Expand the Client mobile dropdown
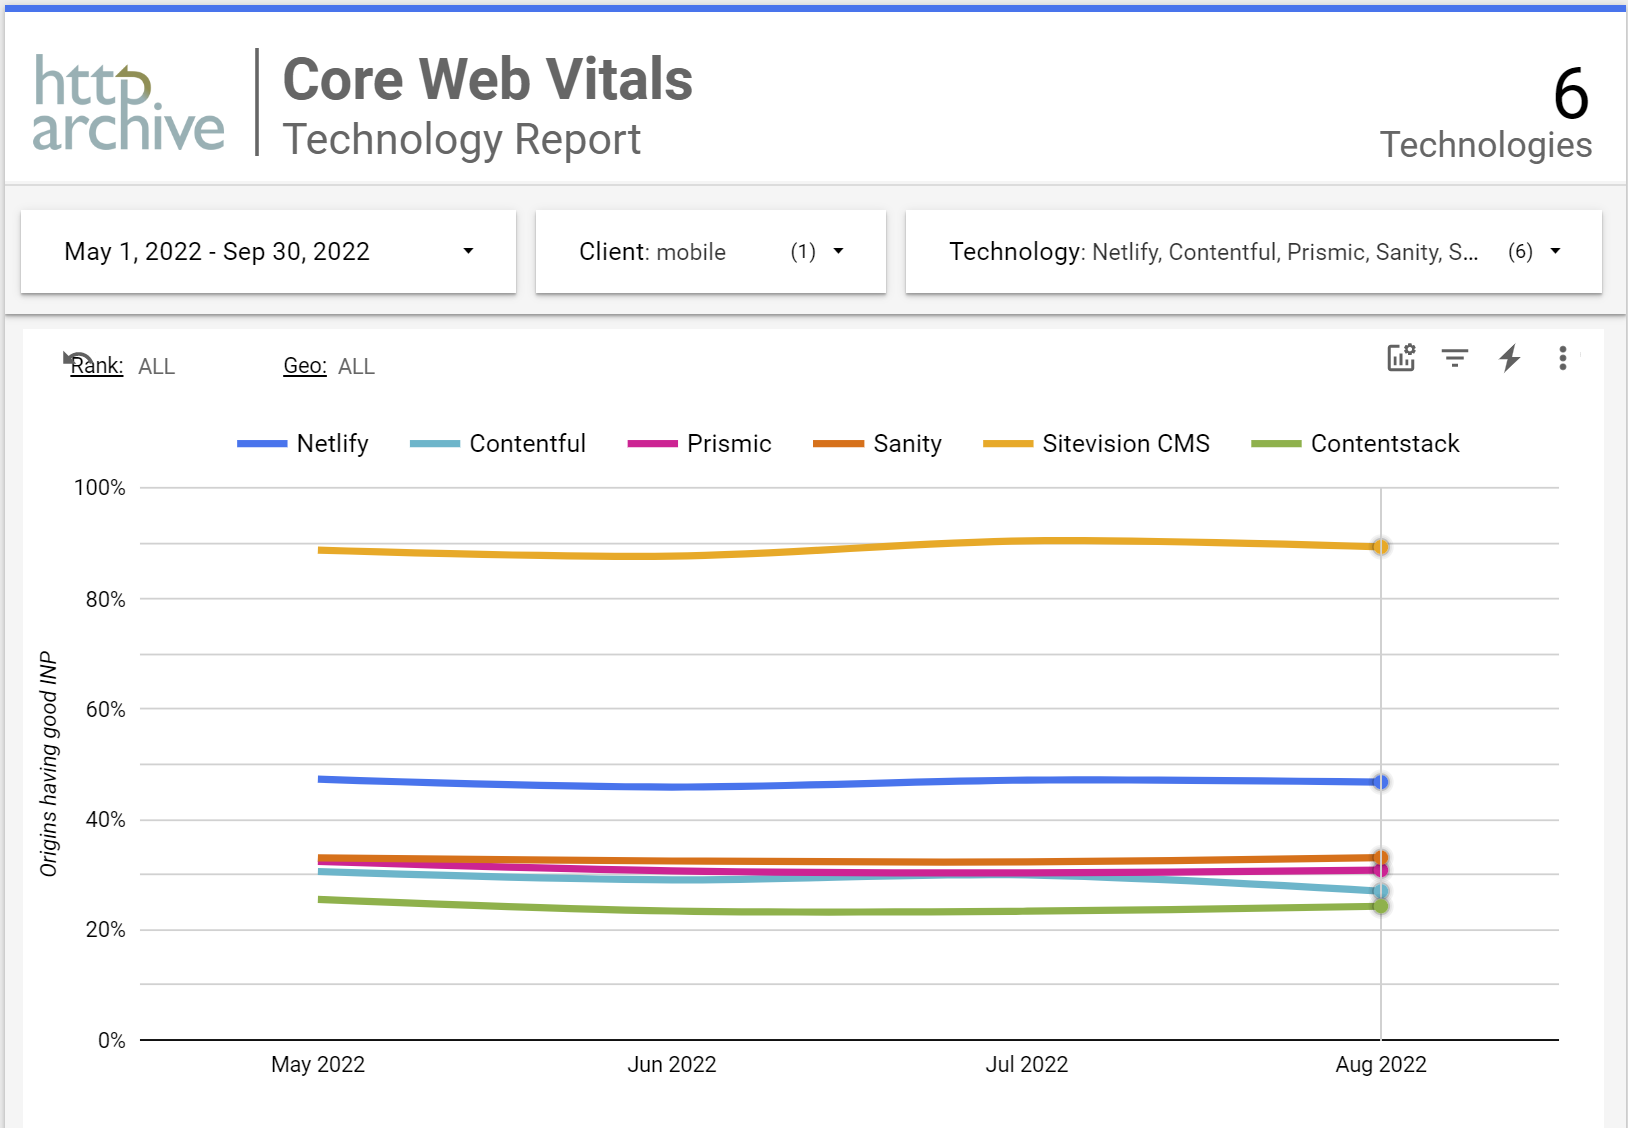 click(710, 252)
